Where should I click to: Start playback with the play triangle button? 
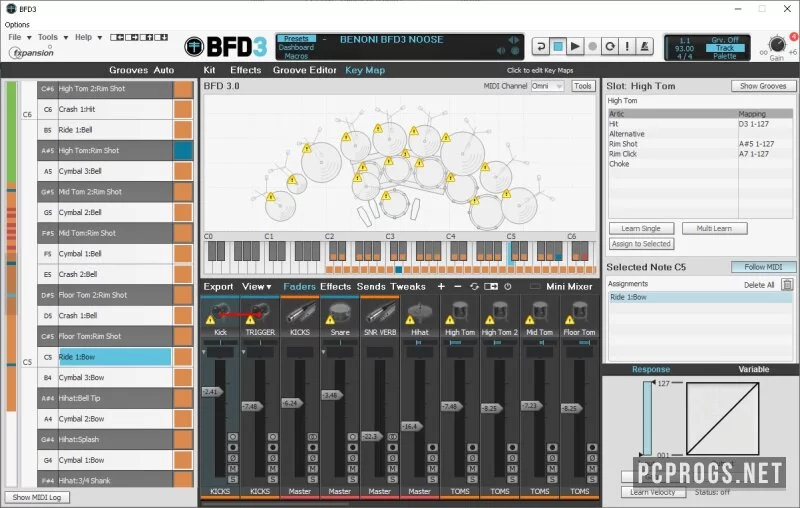click(x=575, y=46)
